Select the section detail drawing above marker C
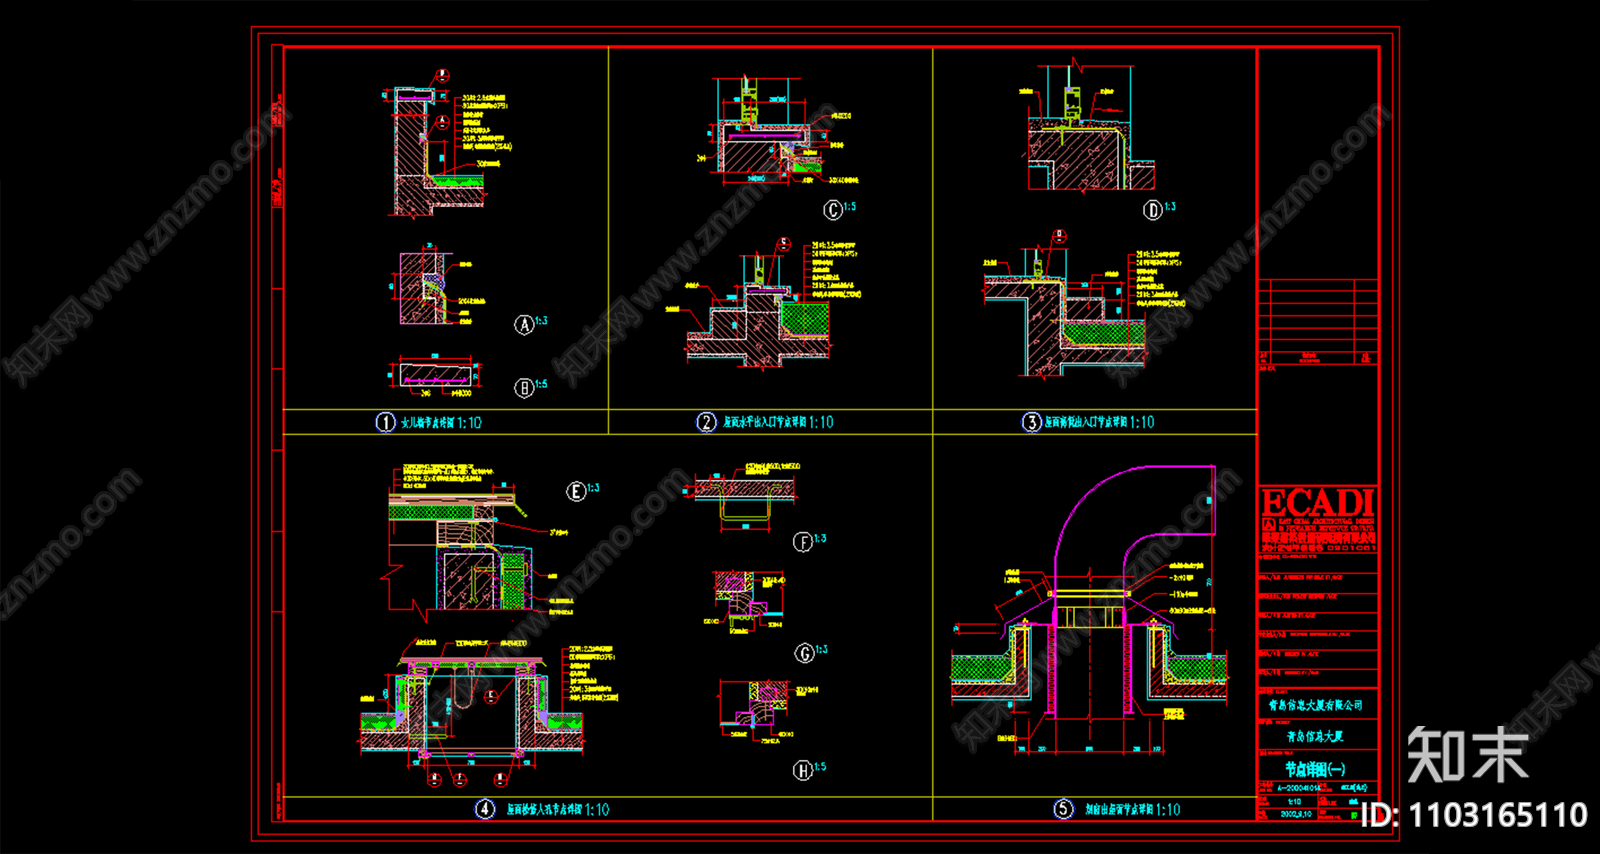 click(777, 131)
